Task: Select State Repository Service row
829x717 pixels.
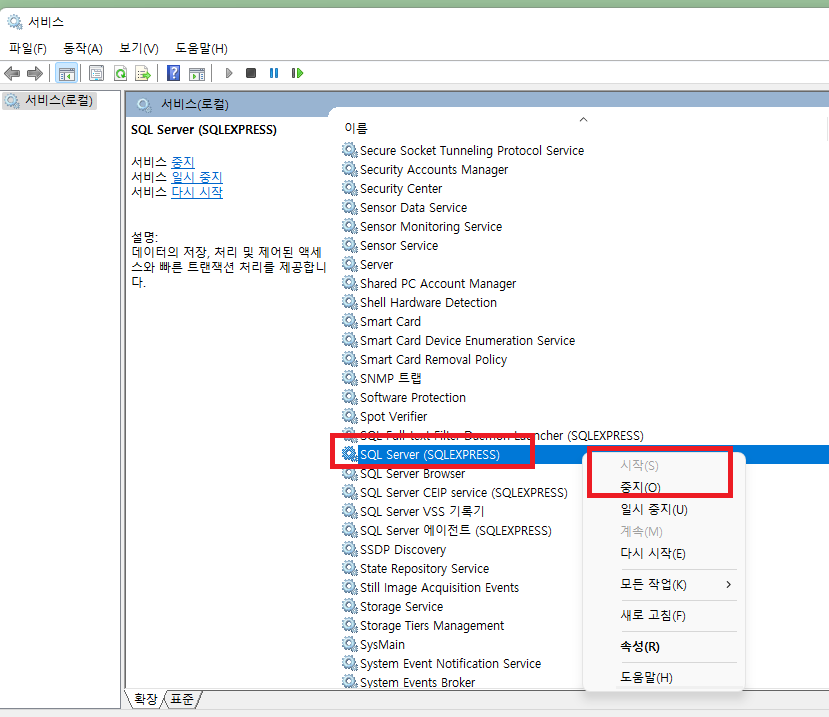Action: click(x=424, y=569)
